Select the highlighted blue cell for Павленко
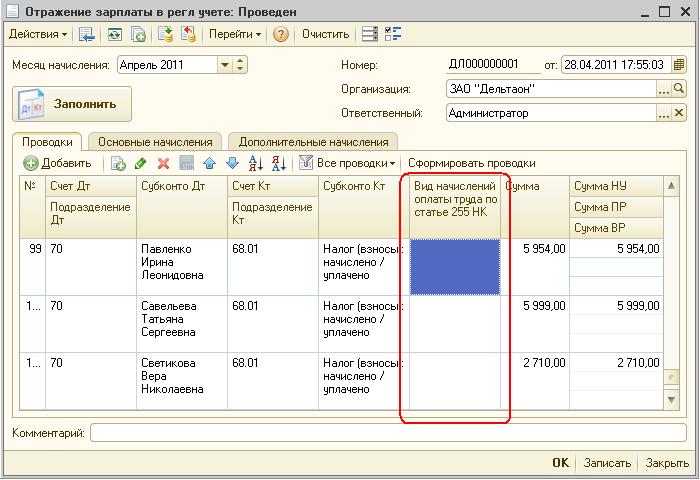 455,267
